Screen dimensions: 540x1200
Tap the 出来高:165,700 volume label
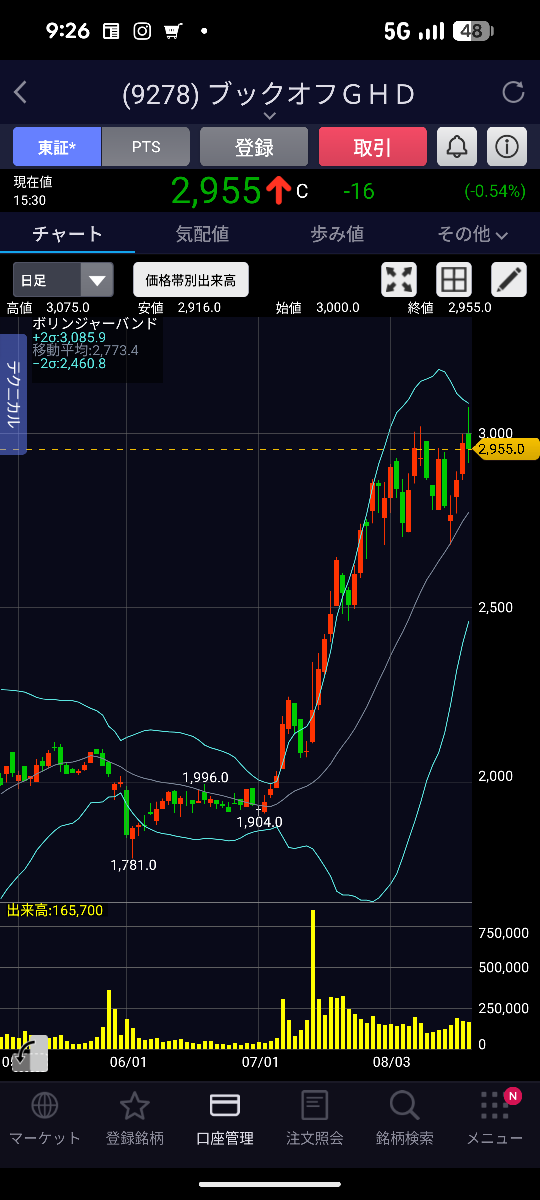pos(55,910)
